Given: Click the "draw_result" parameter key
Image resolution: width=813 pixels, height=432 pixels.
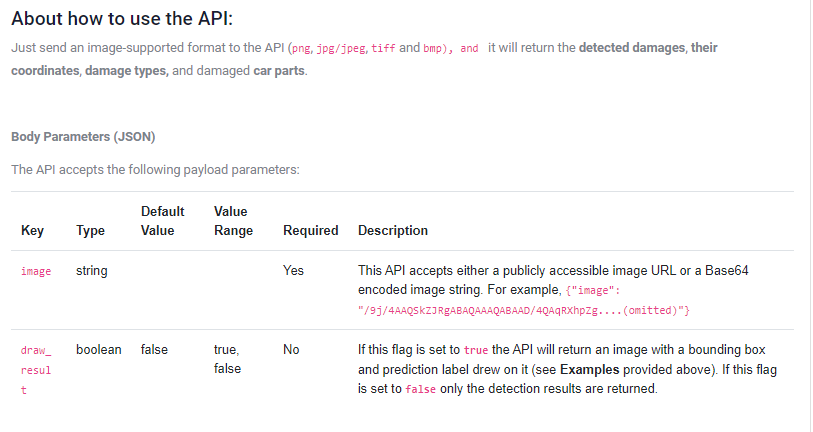Looking at the screenshot, I should click(x=36, y=371).
